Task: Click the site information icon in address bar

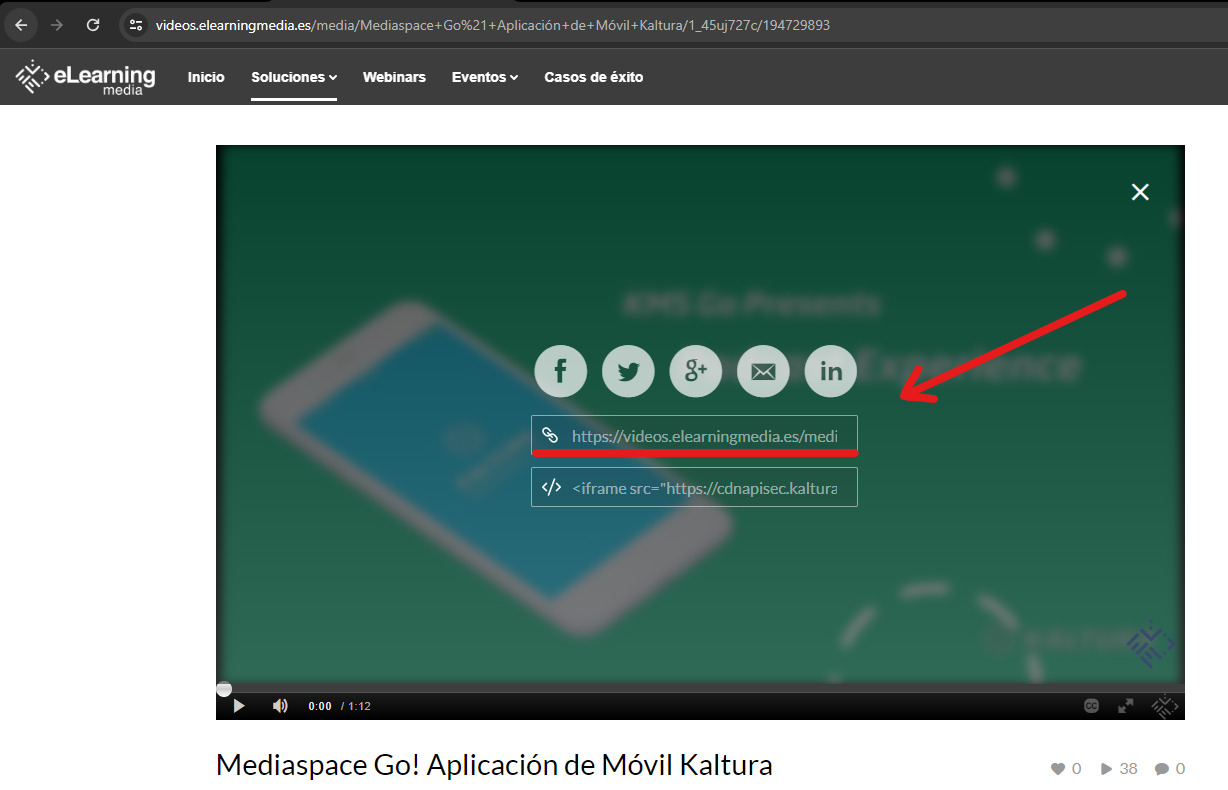Action: point(136,25)
